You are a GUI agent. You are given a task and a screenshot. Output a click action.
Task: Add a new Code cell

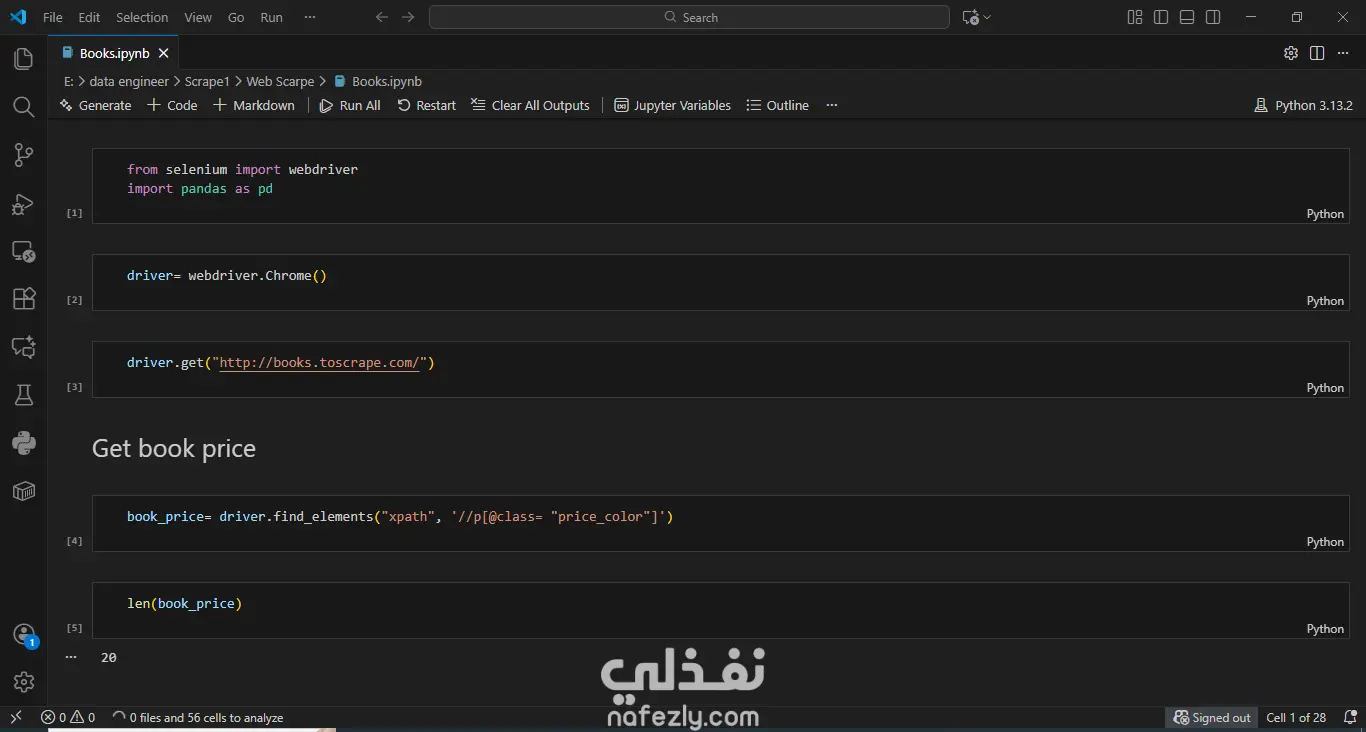[x=173, y=105]
